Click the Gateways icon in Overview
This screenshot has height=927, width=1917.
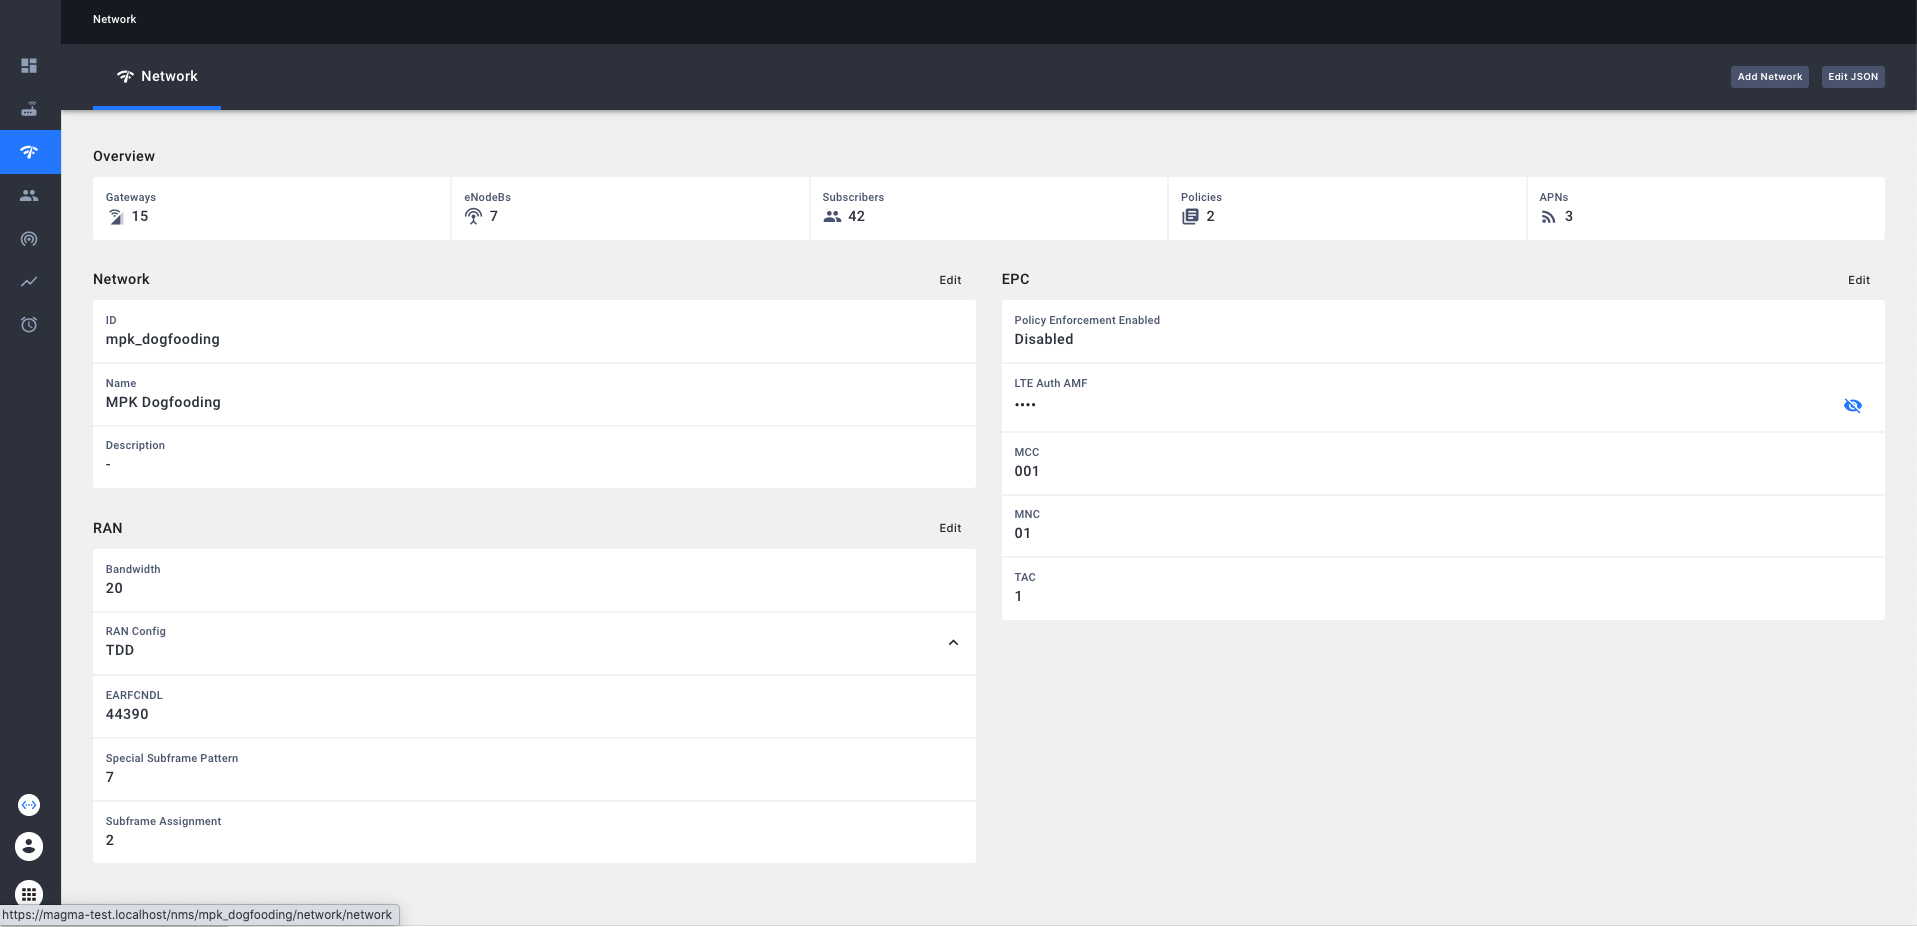point(115,216)
